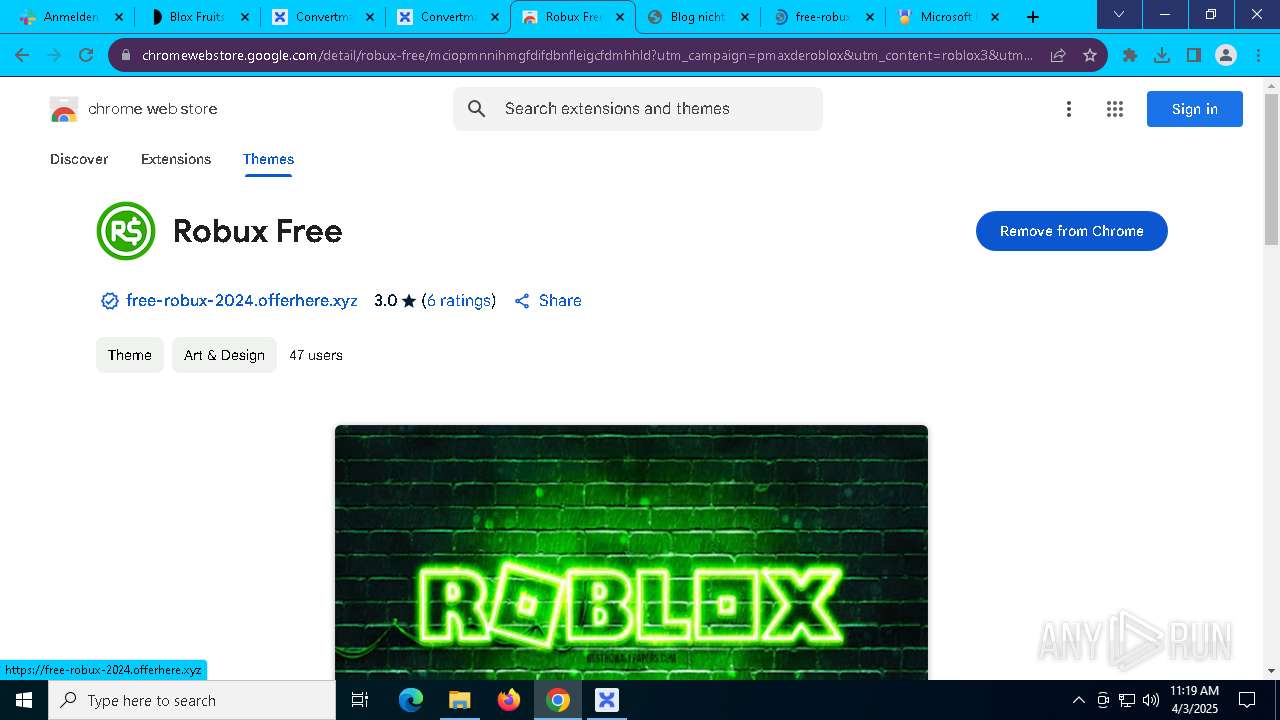The width and height of the screenshot is (1280, 720).
Task: Open the Extensions puzzle icon
Action: tap(1130, 55)
